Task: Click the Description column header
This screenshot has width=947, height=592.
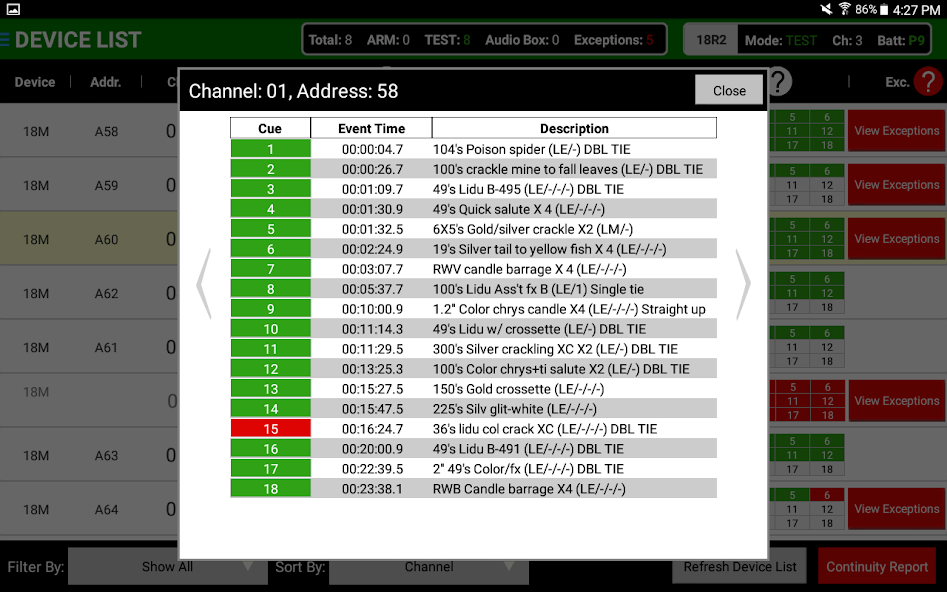Action: click(x=574, y=128)
